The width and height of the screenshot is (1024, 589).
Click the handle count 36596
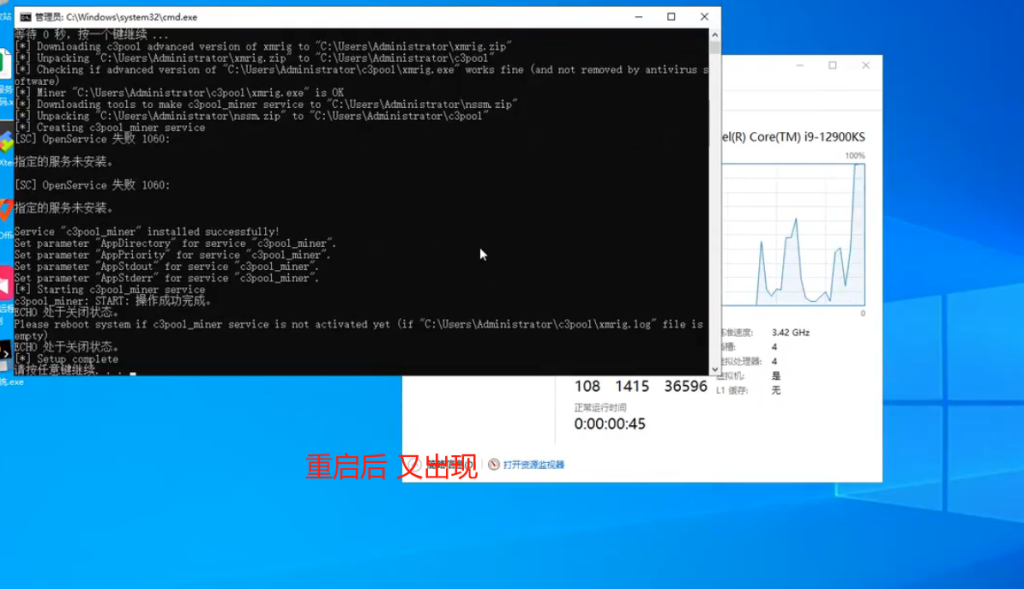point(686,387)
